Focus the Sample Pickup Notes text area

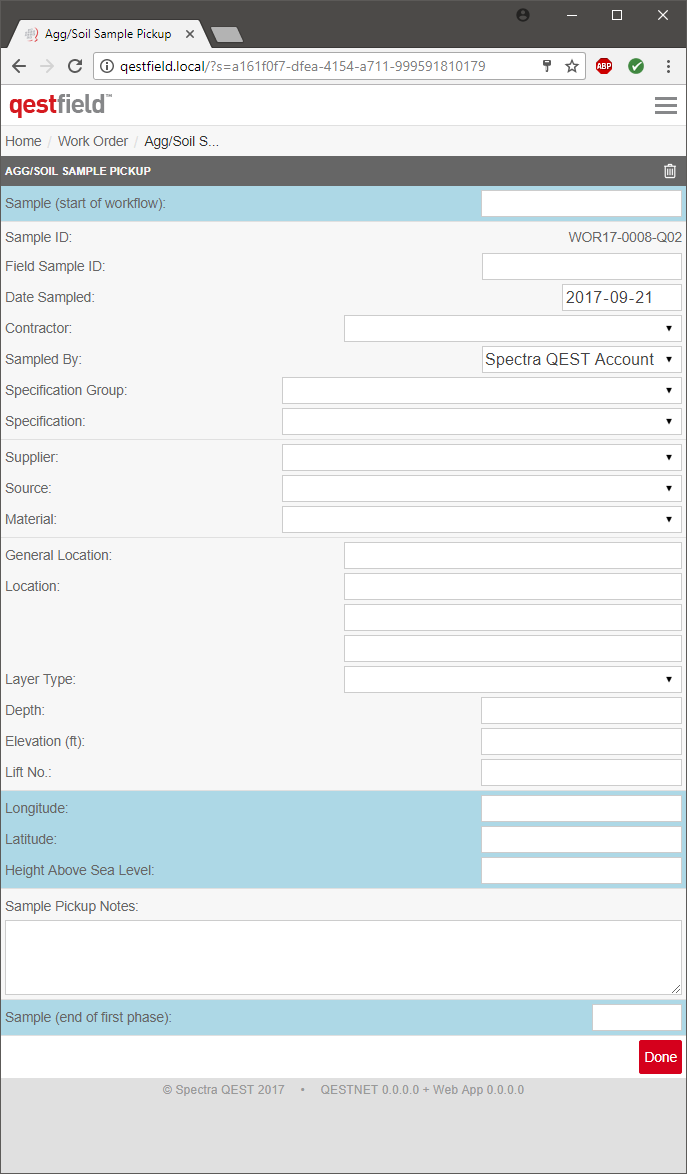[343, 957]
